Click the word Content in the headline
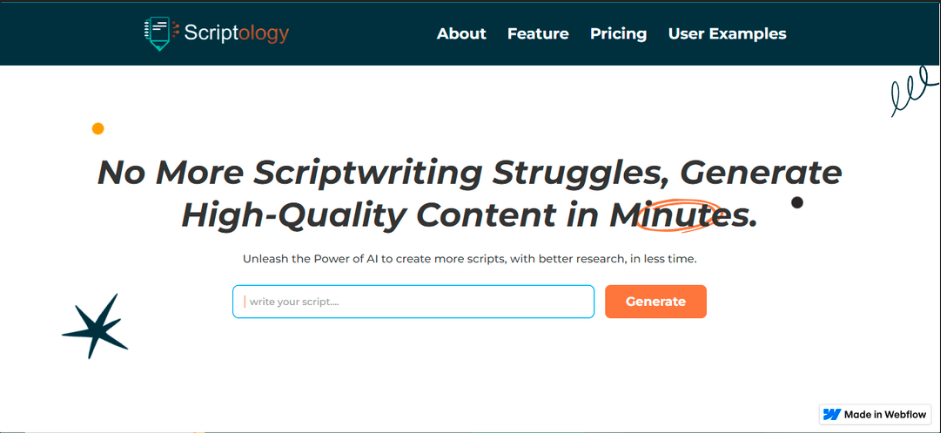 486,216
